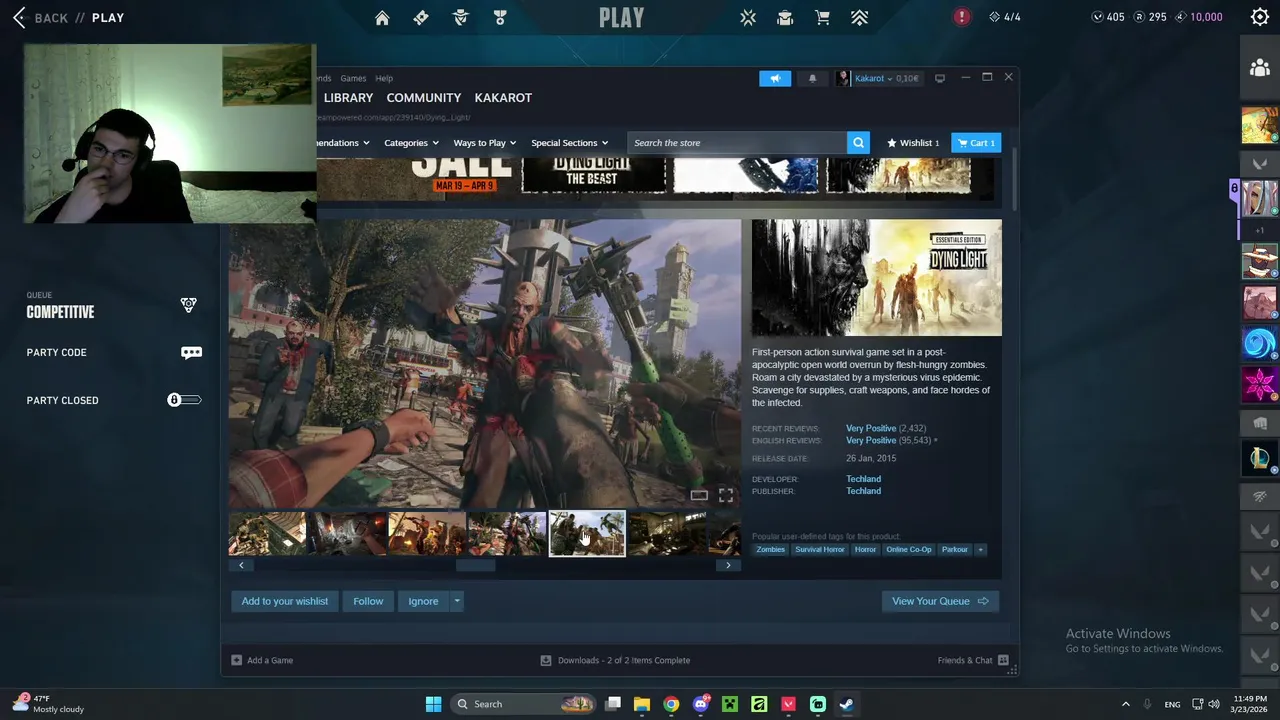Open Valorant social friends panel icon
1280x720 pixels.
(x=1259, y=68)
